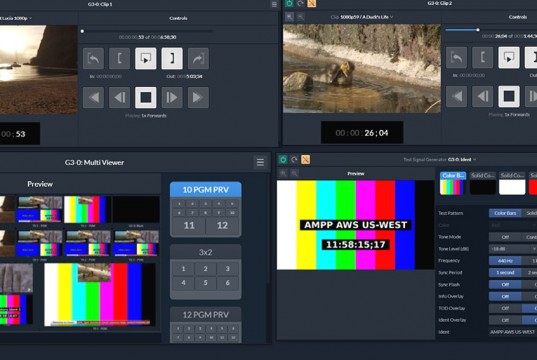Click the orange tool icon on Test Signal Generator
537x360 pixels.
pyautogui.click(x=305, y=160)
